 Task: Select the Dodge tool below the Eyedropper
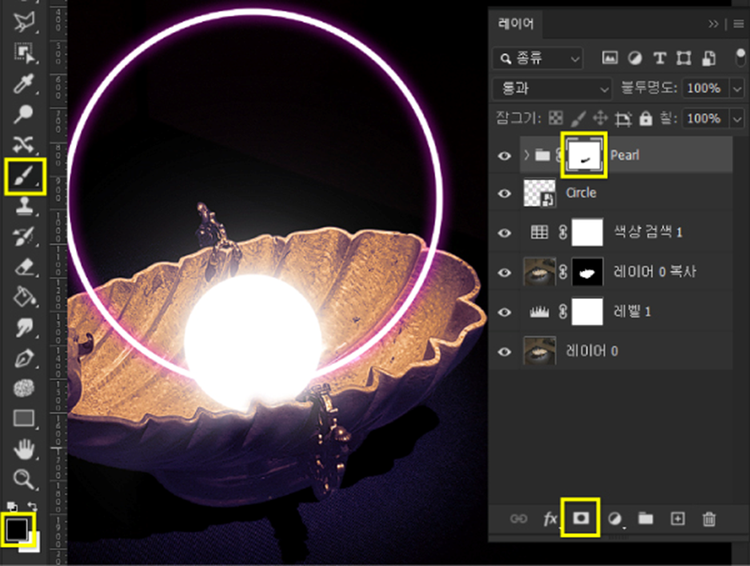tap(23, 114)
